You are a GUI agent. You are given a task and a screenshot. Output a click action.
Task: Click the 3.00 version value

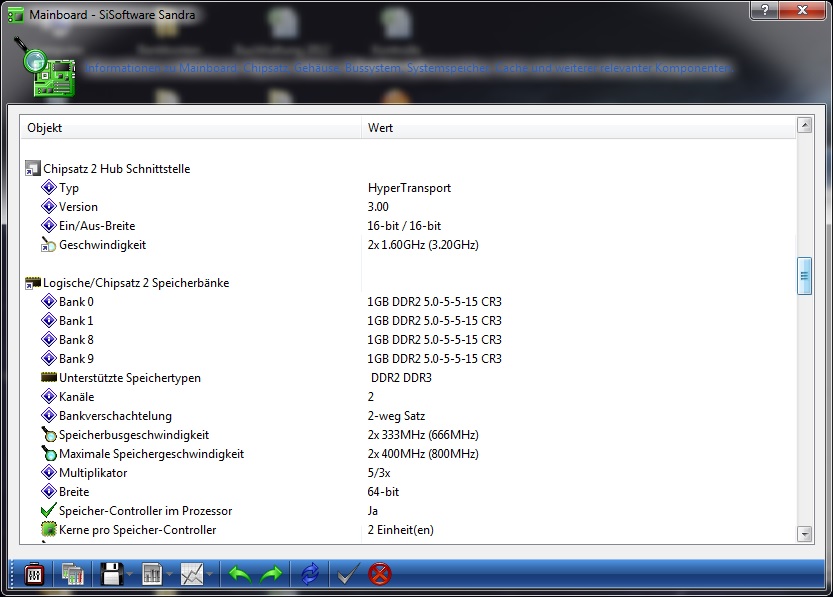[378, 207]
